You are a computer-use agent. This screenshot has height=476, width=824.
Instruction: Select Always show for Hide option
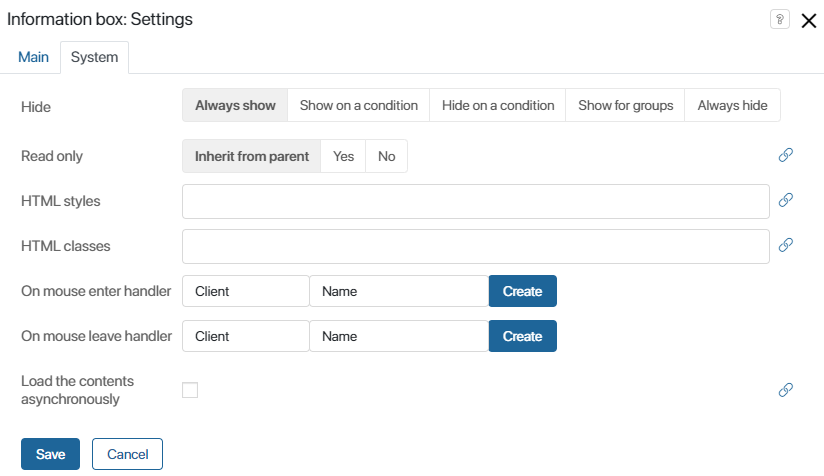[x=235, y=105]
